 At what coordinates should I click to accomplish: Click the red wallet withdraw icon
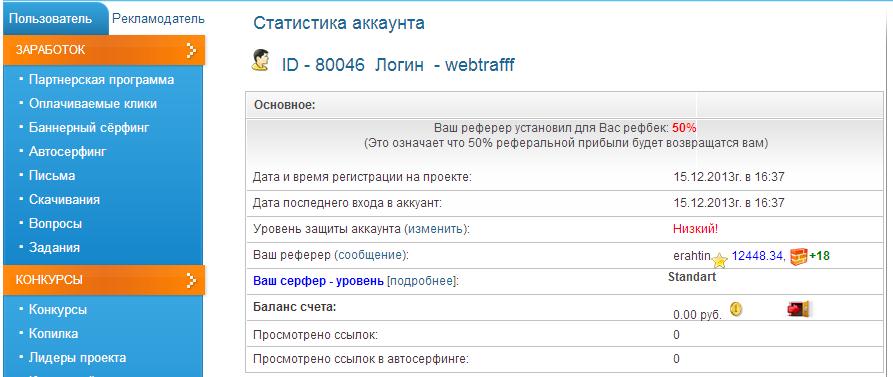[798, 308]
